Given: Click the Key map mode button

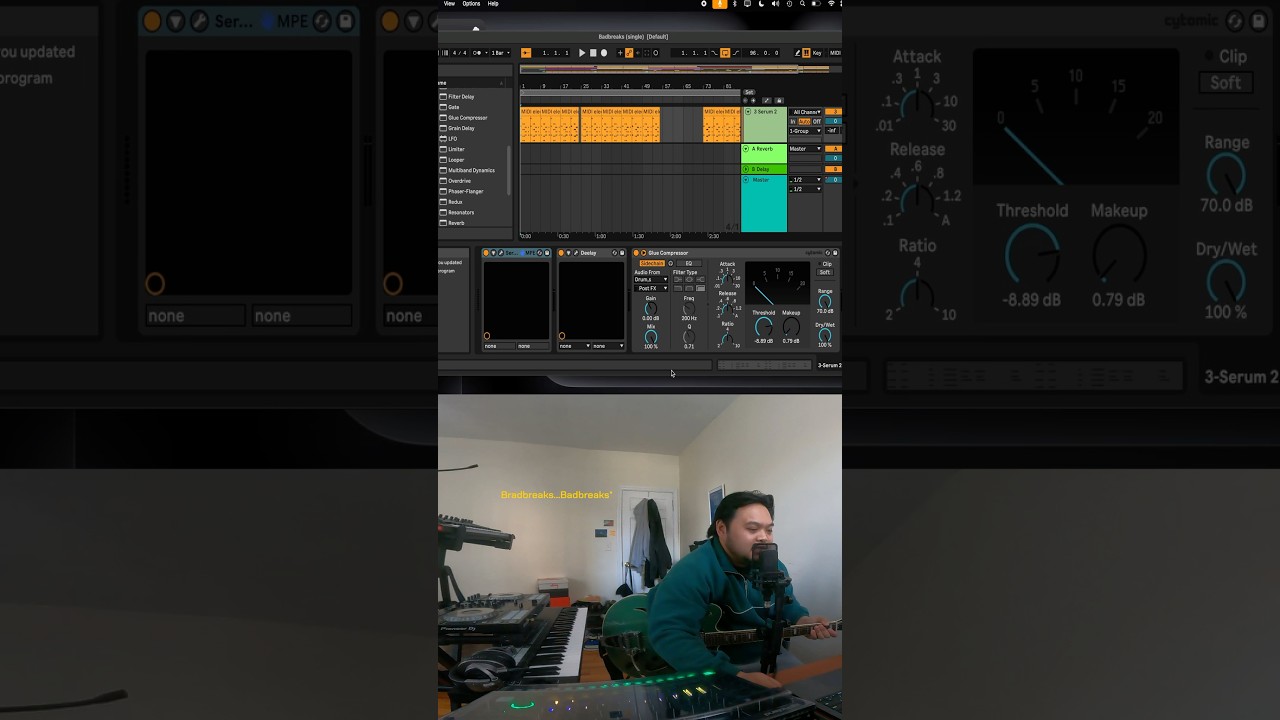Looking at the screenshot, I should click(x=817, y=53).
